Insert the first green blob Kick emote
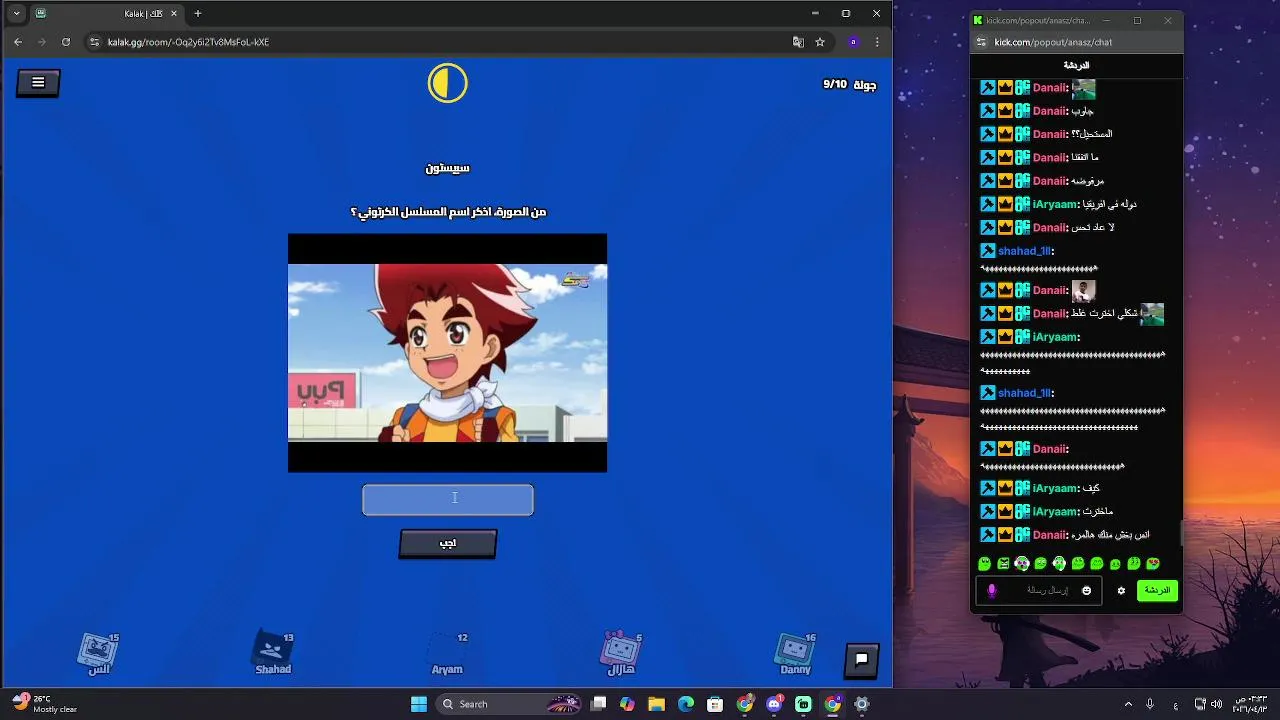The height and width of the screenshot is (720, 1280). coord(984,564)
